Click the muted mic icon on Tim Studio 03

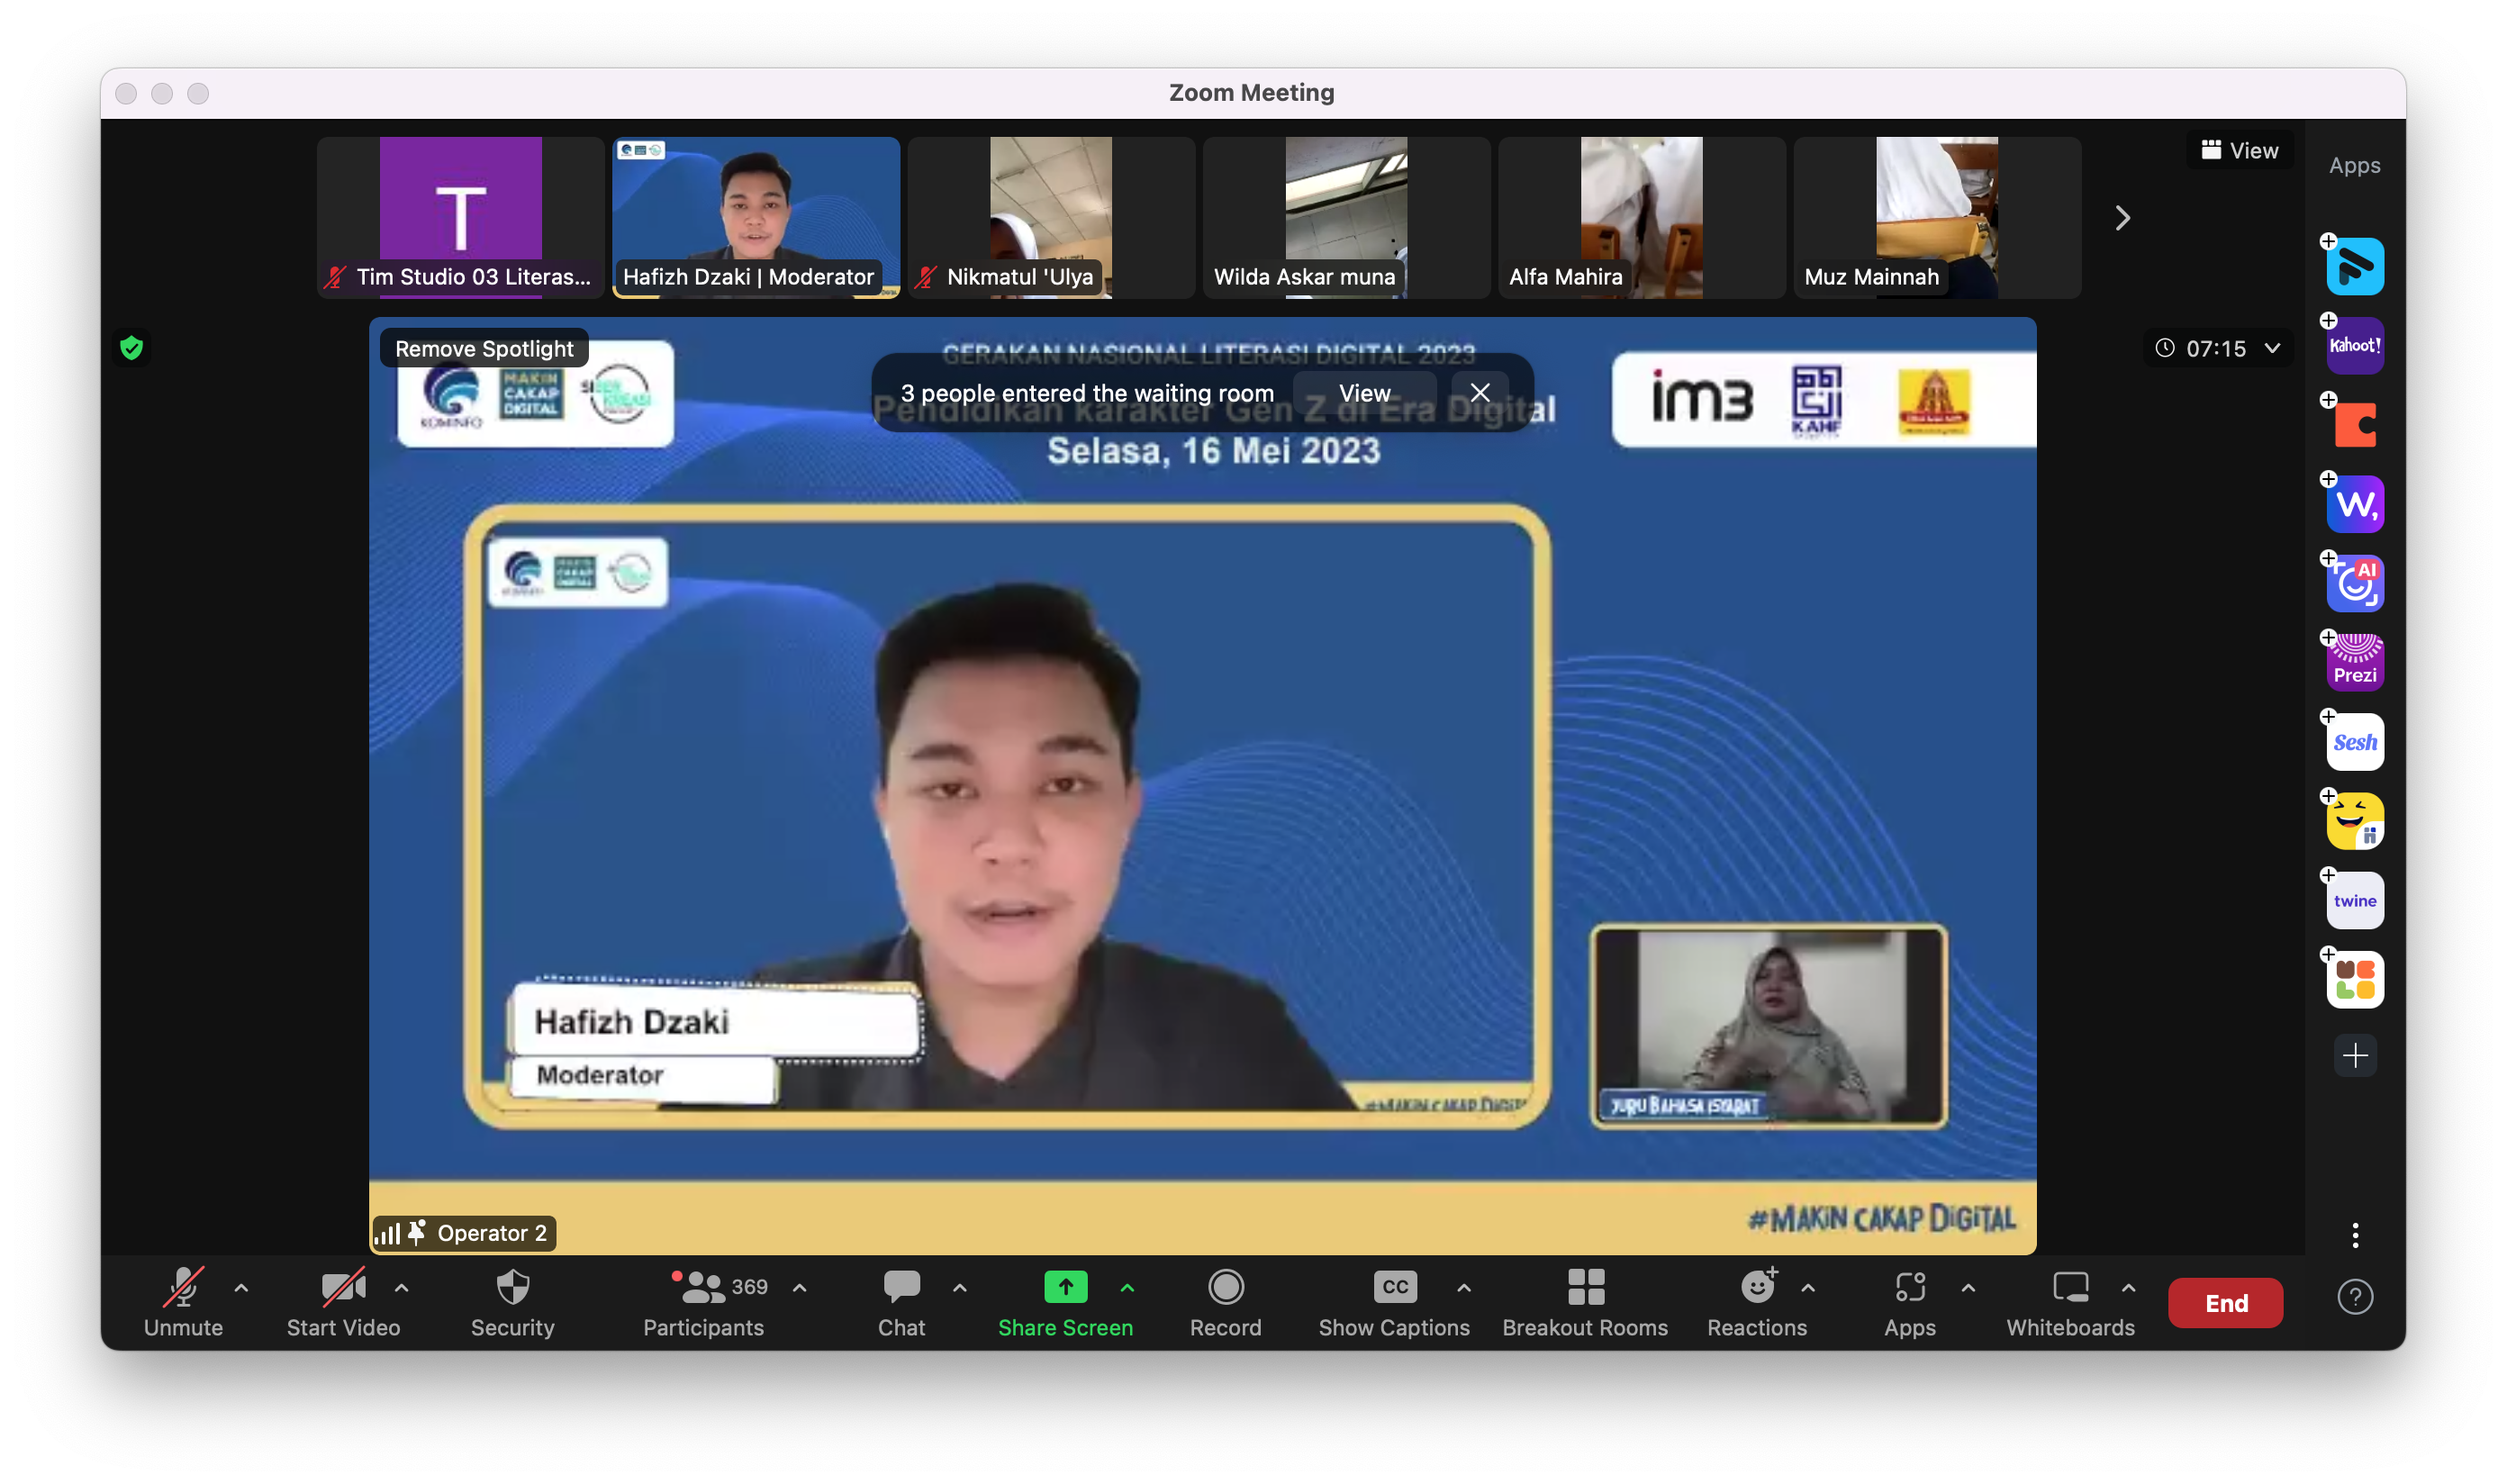tap(335, 277)
